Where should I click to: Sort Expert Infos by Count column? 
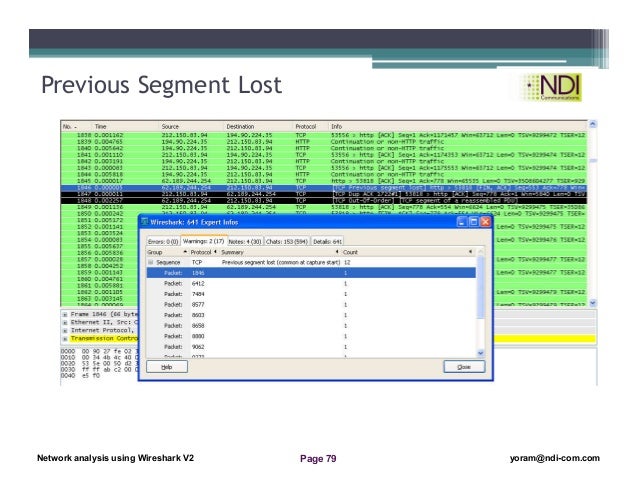pos(408,252)
